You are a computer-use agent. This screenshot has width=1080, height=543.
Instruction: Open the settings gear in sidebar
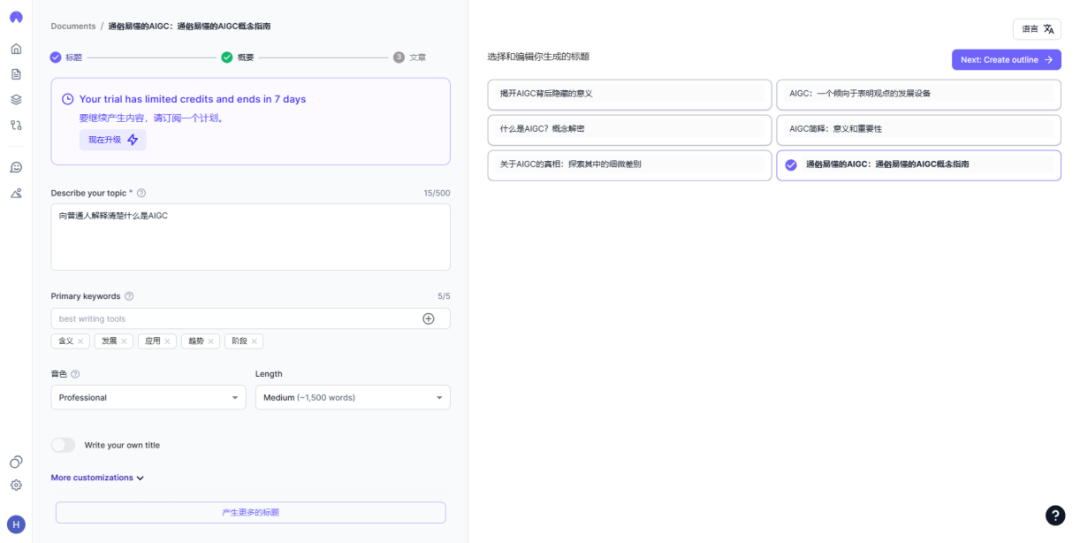[x=16, y=485]
